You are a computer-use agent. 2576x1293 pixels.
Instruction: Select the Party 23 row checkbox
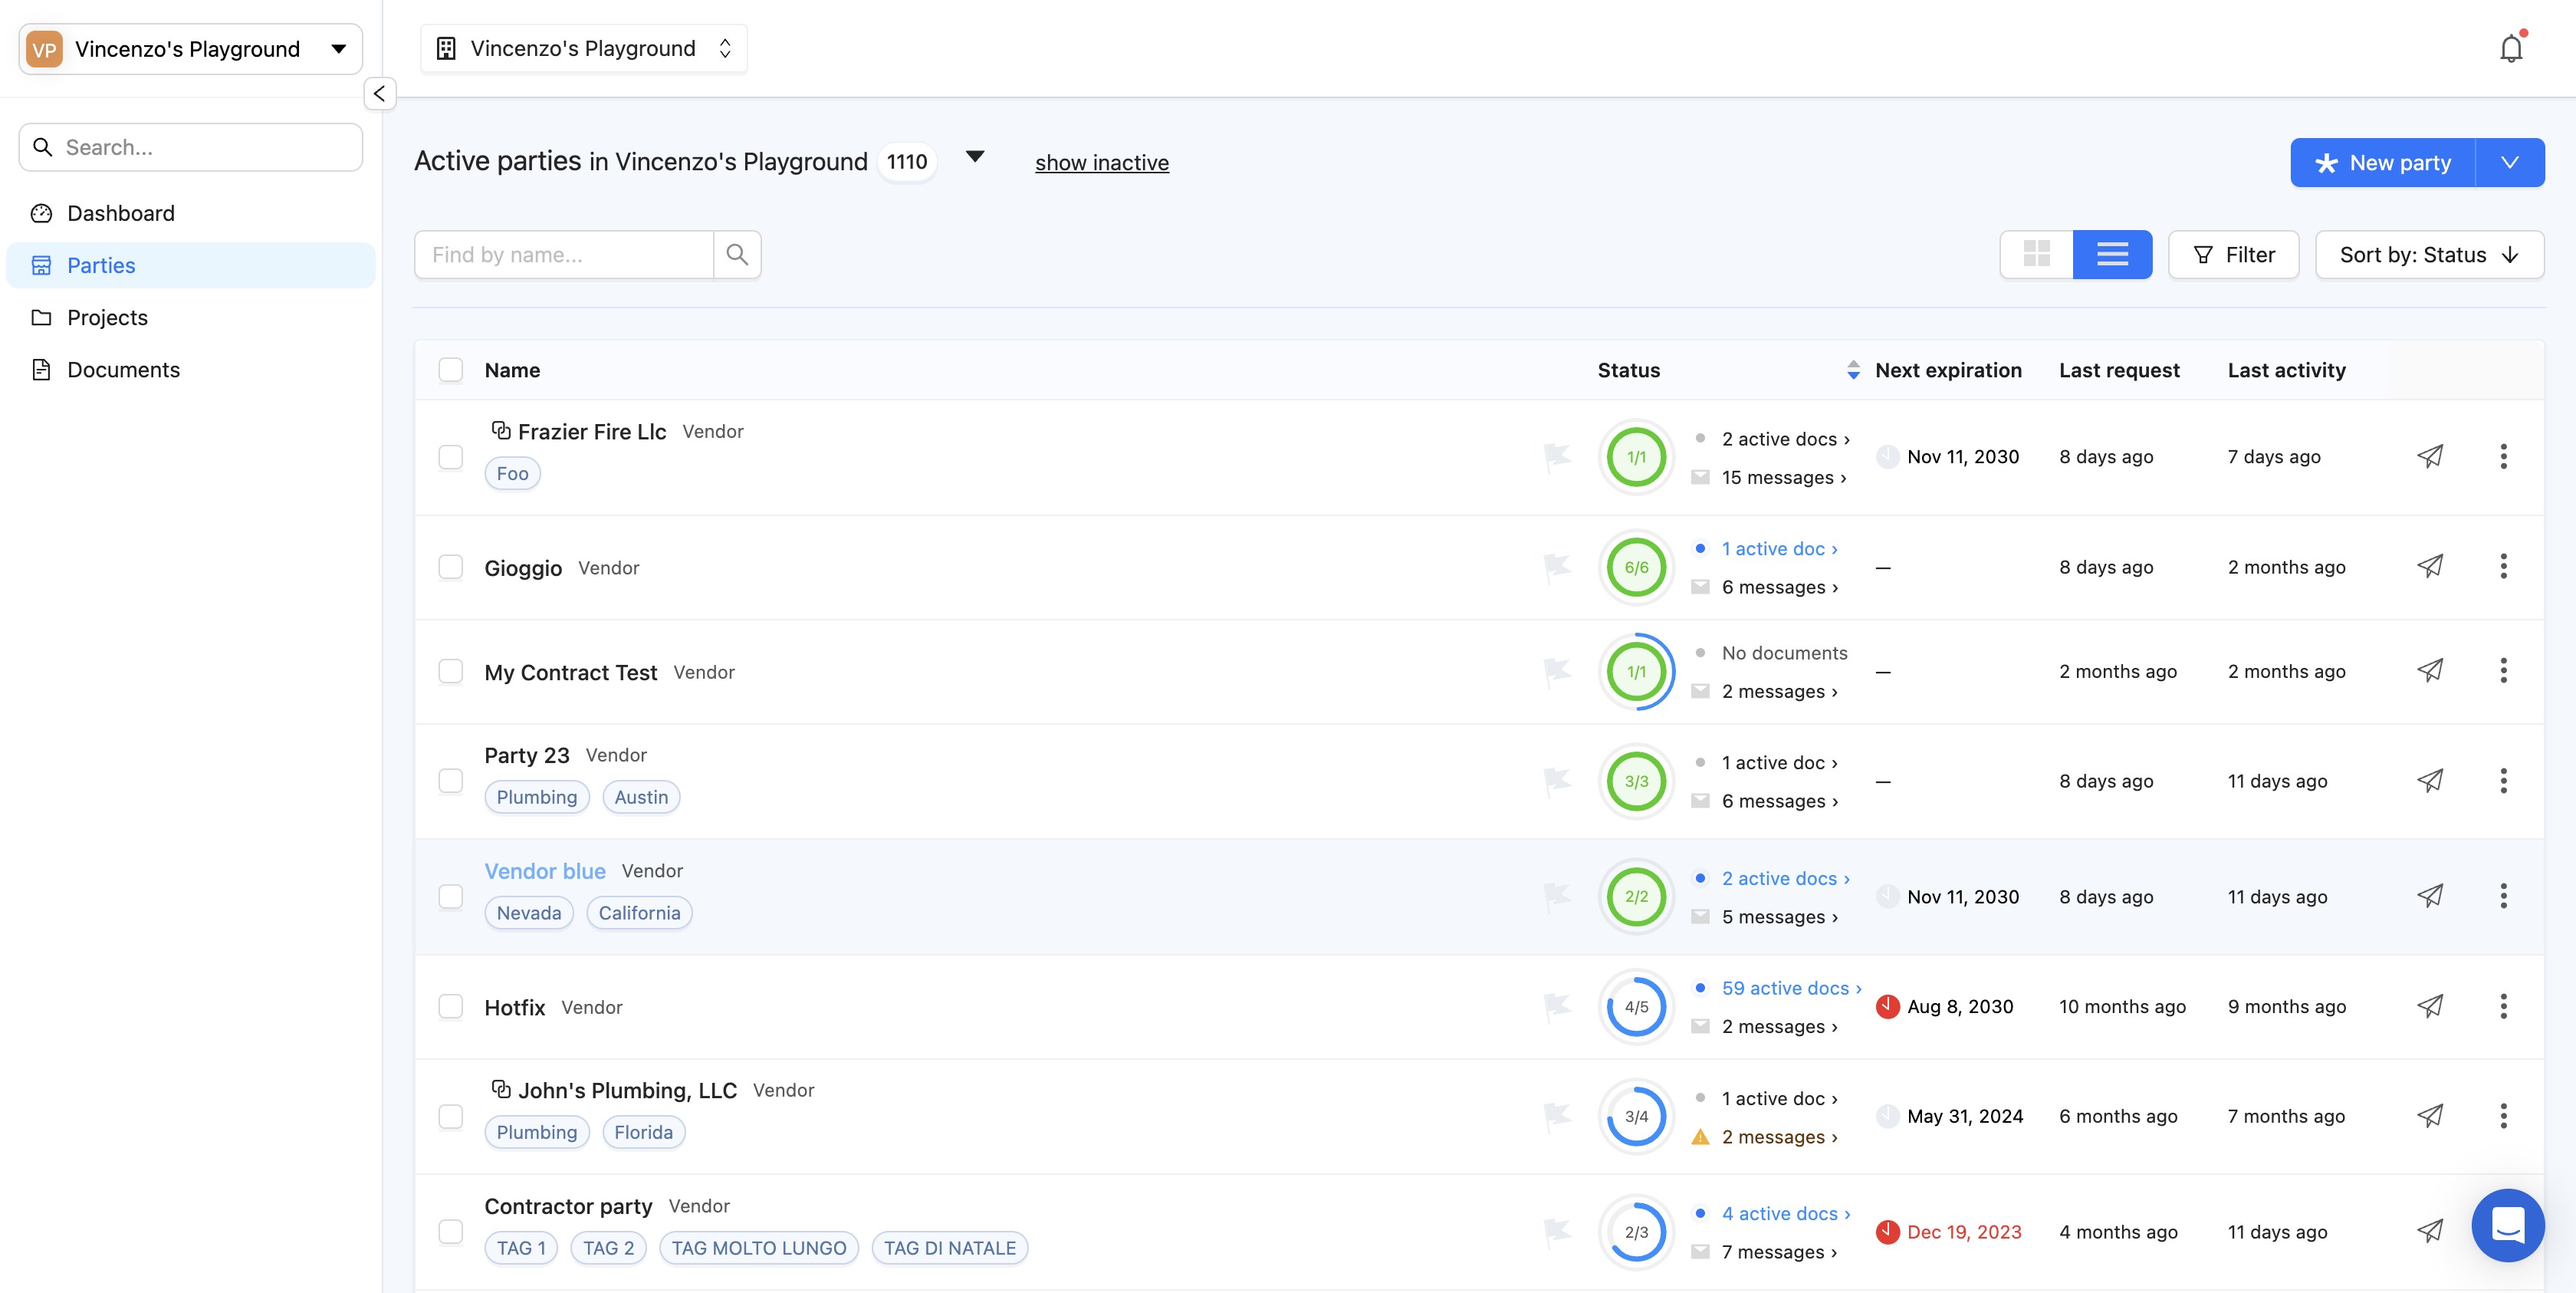tap(451, 781)
